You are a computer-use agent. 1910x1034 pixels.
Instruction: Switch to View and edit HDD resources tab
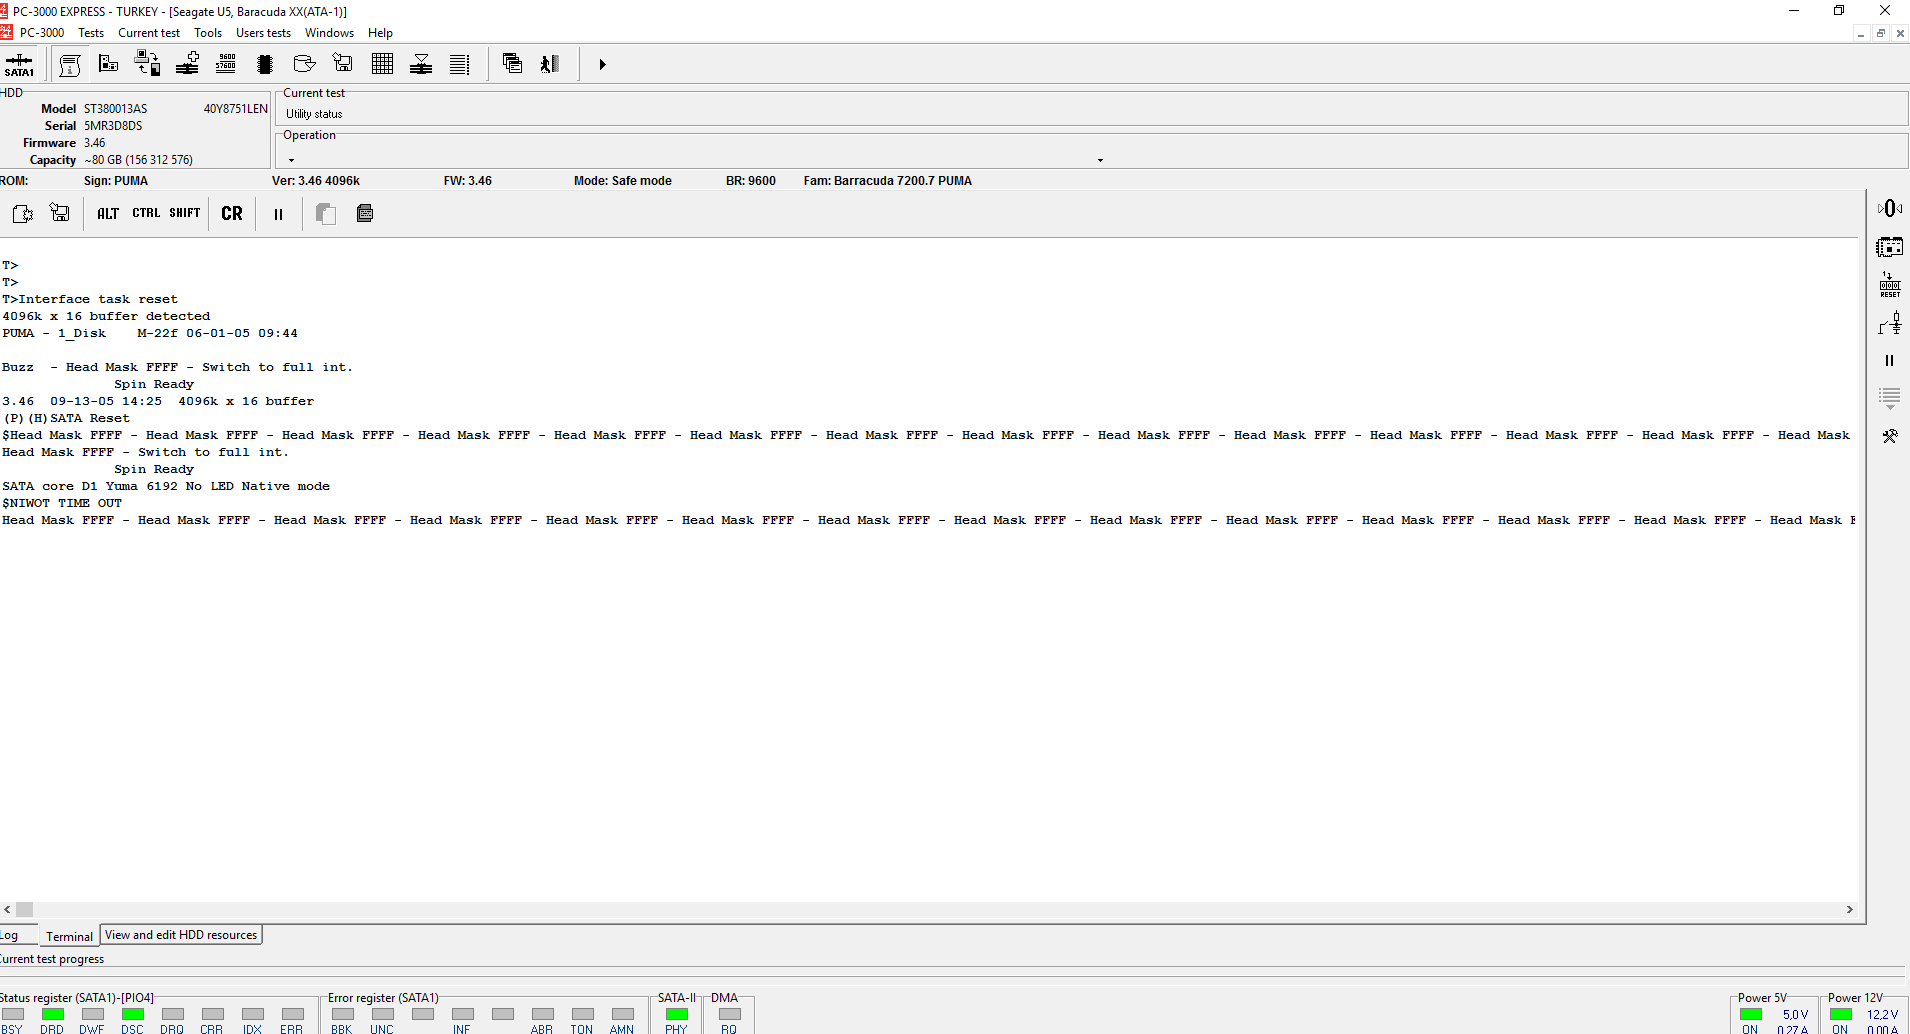(x=181, y=935)
